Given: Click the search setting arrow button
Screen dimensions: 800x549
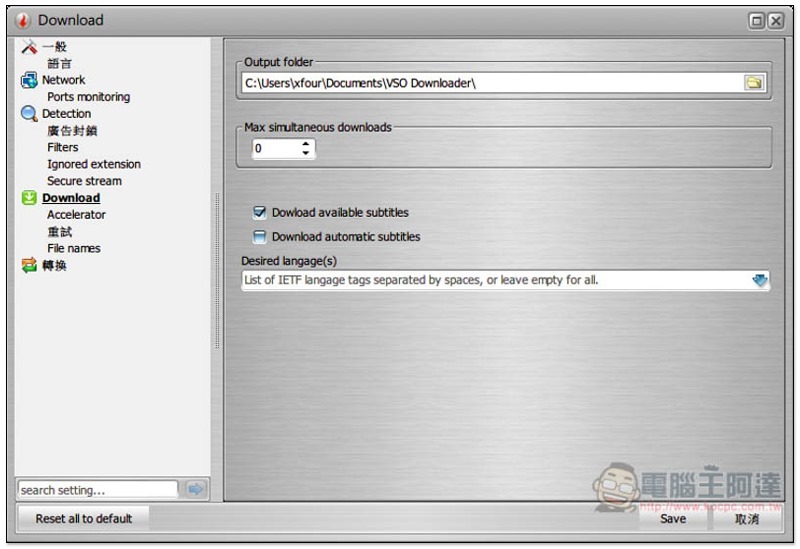Looking at the screenshot, I should point(195,489).
